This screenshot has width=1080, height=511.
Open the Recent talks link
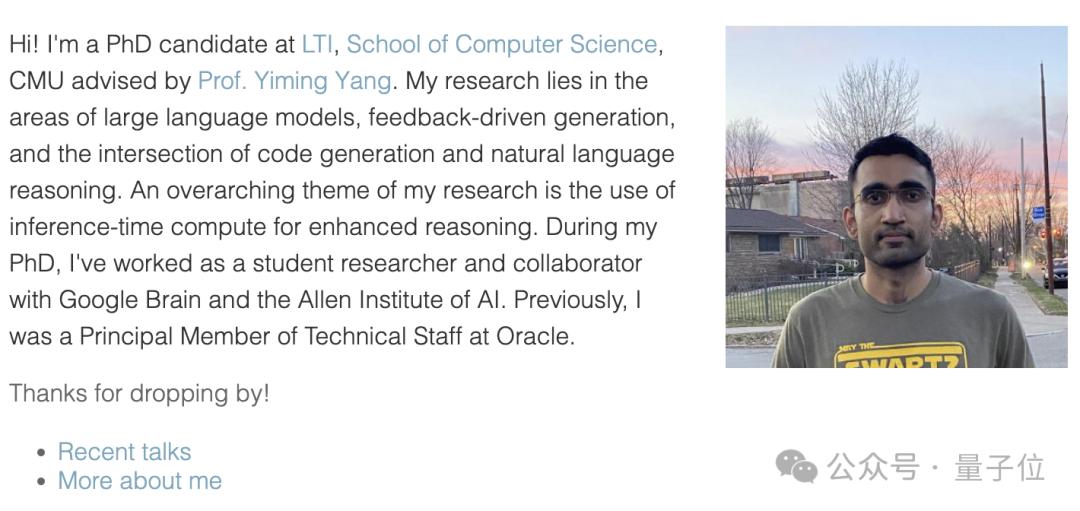point(124,452)
